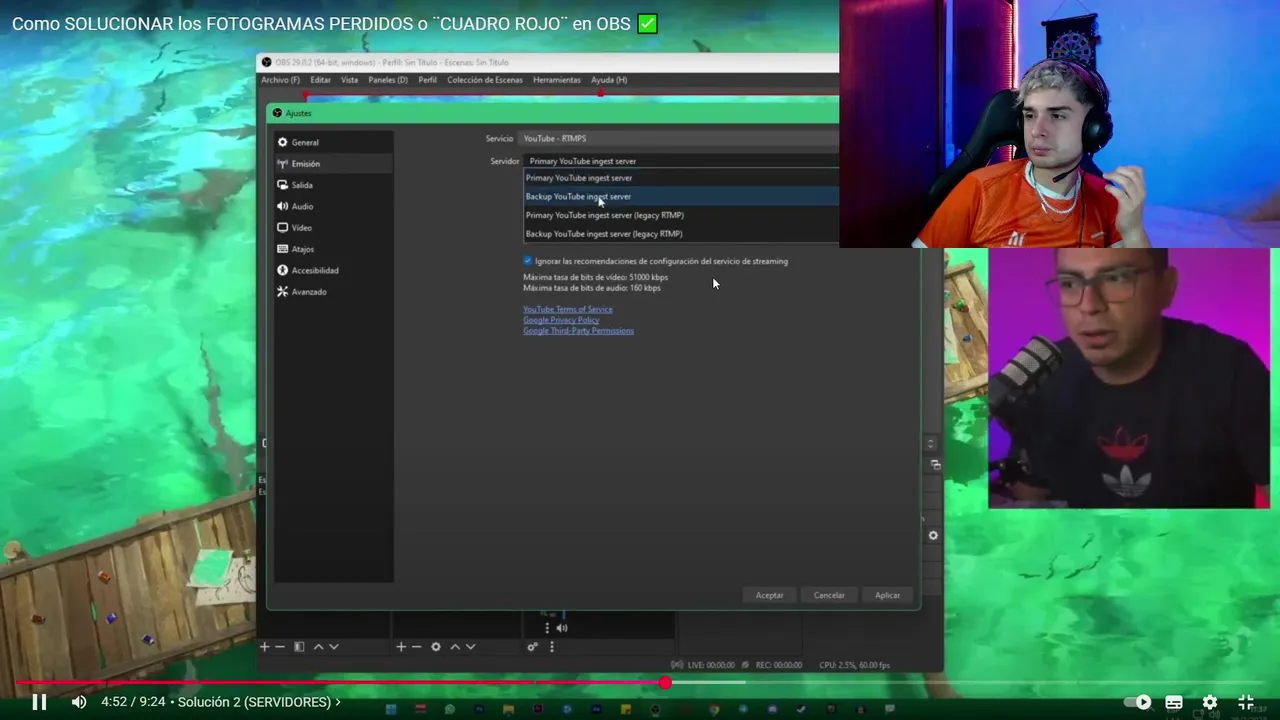Click gear icon on OBS right edge
1280x720 pixels.
[x=933, y=535]
